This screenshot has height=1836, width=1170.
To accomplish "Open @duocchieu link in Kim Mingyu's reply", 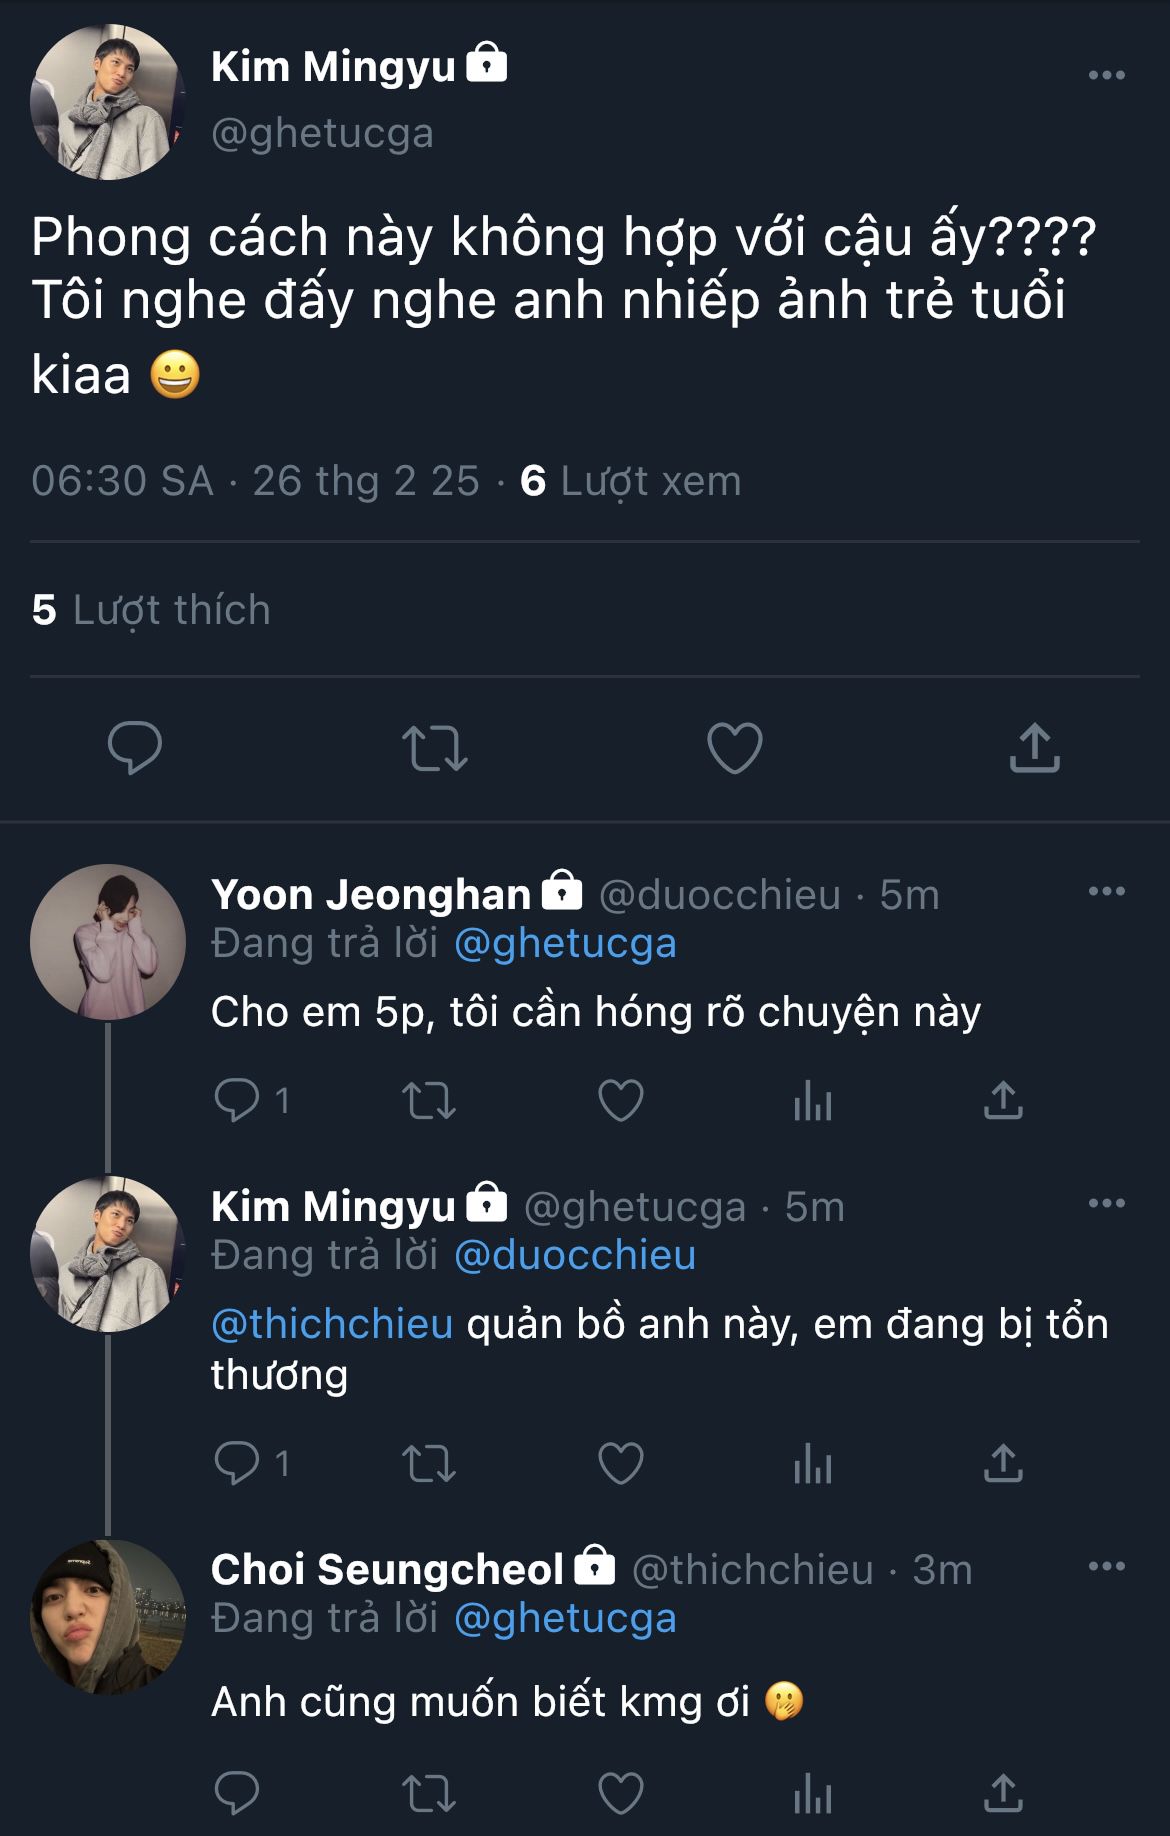I will [x=575, y=1255].
